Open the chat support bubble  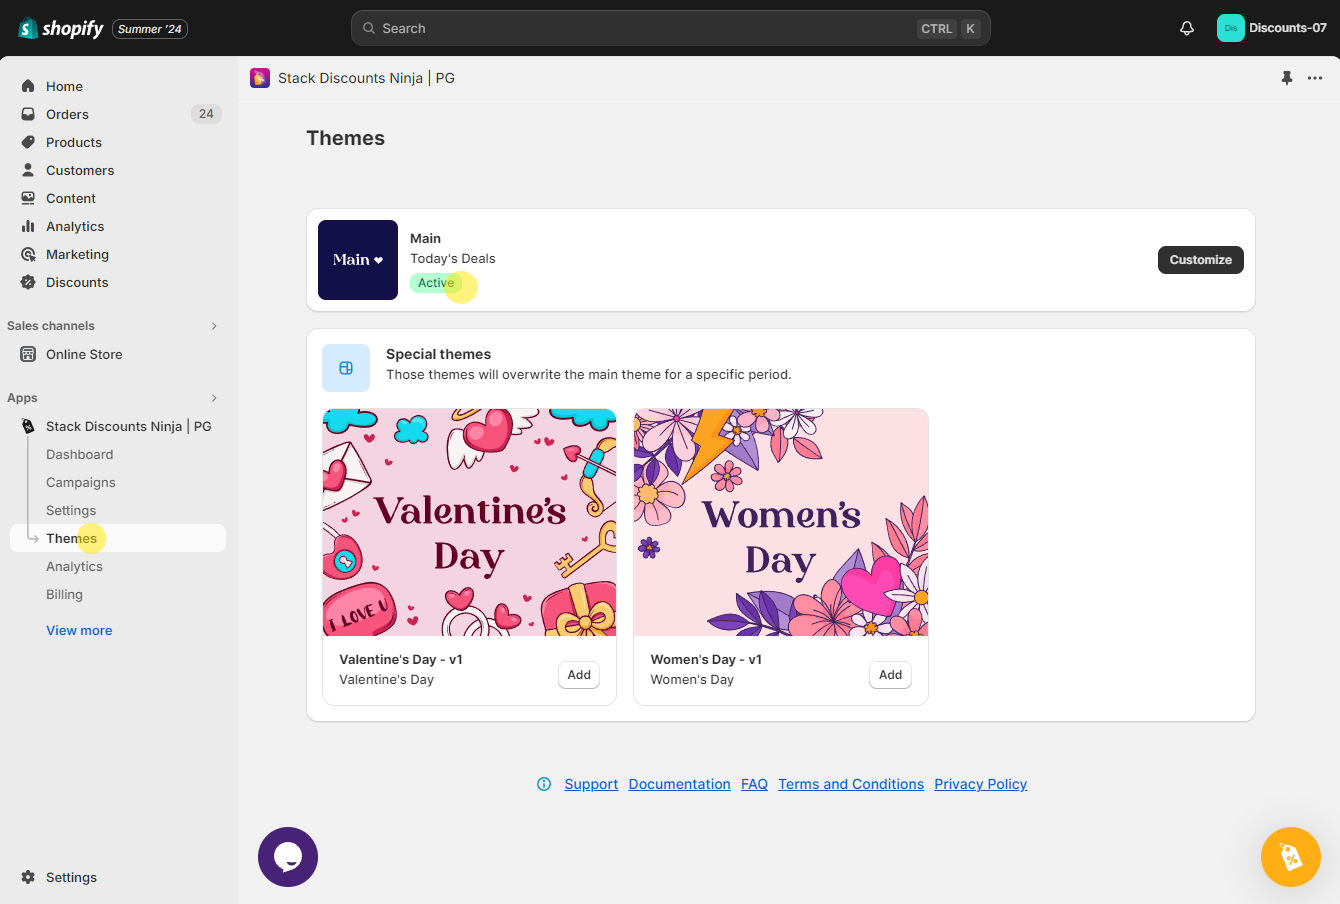click(288, 857)
